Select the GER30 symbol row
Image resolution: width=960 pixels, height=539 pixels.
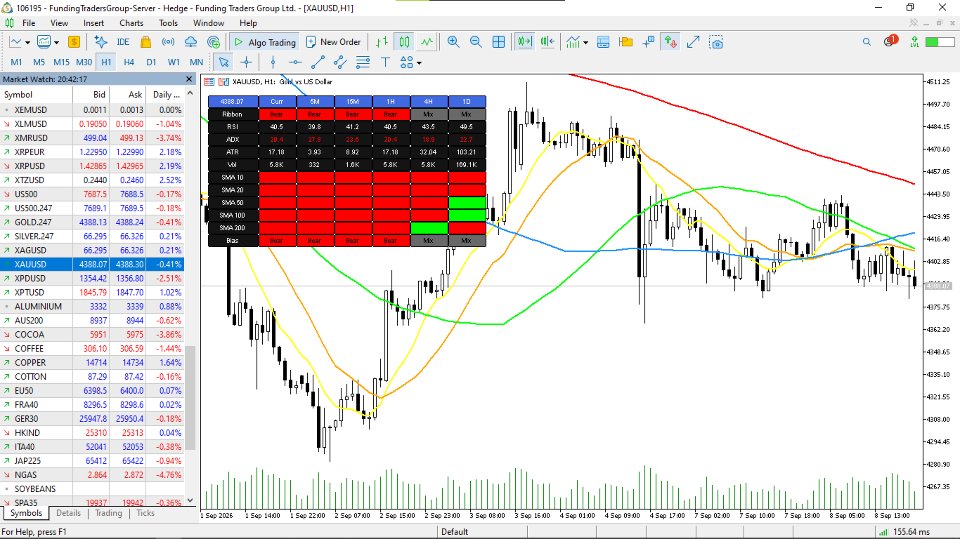92,419
